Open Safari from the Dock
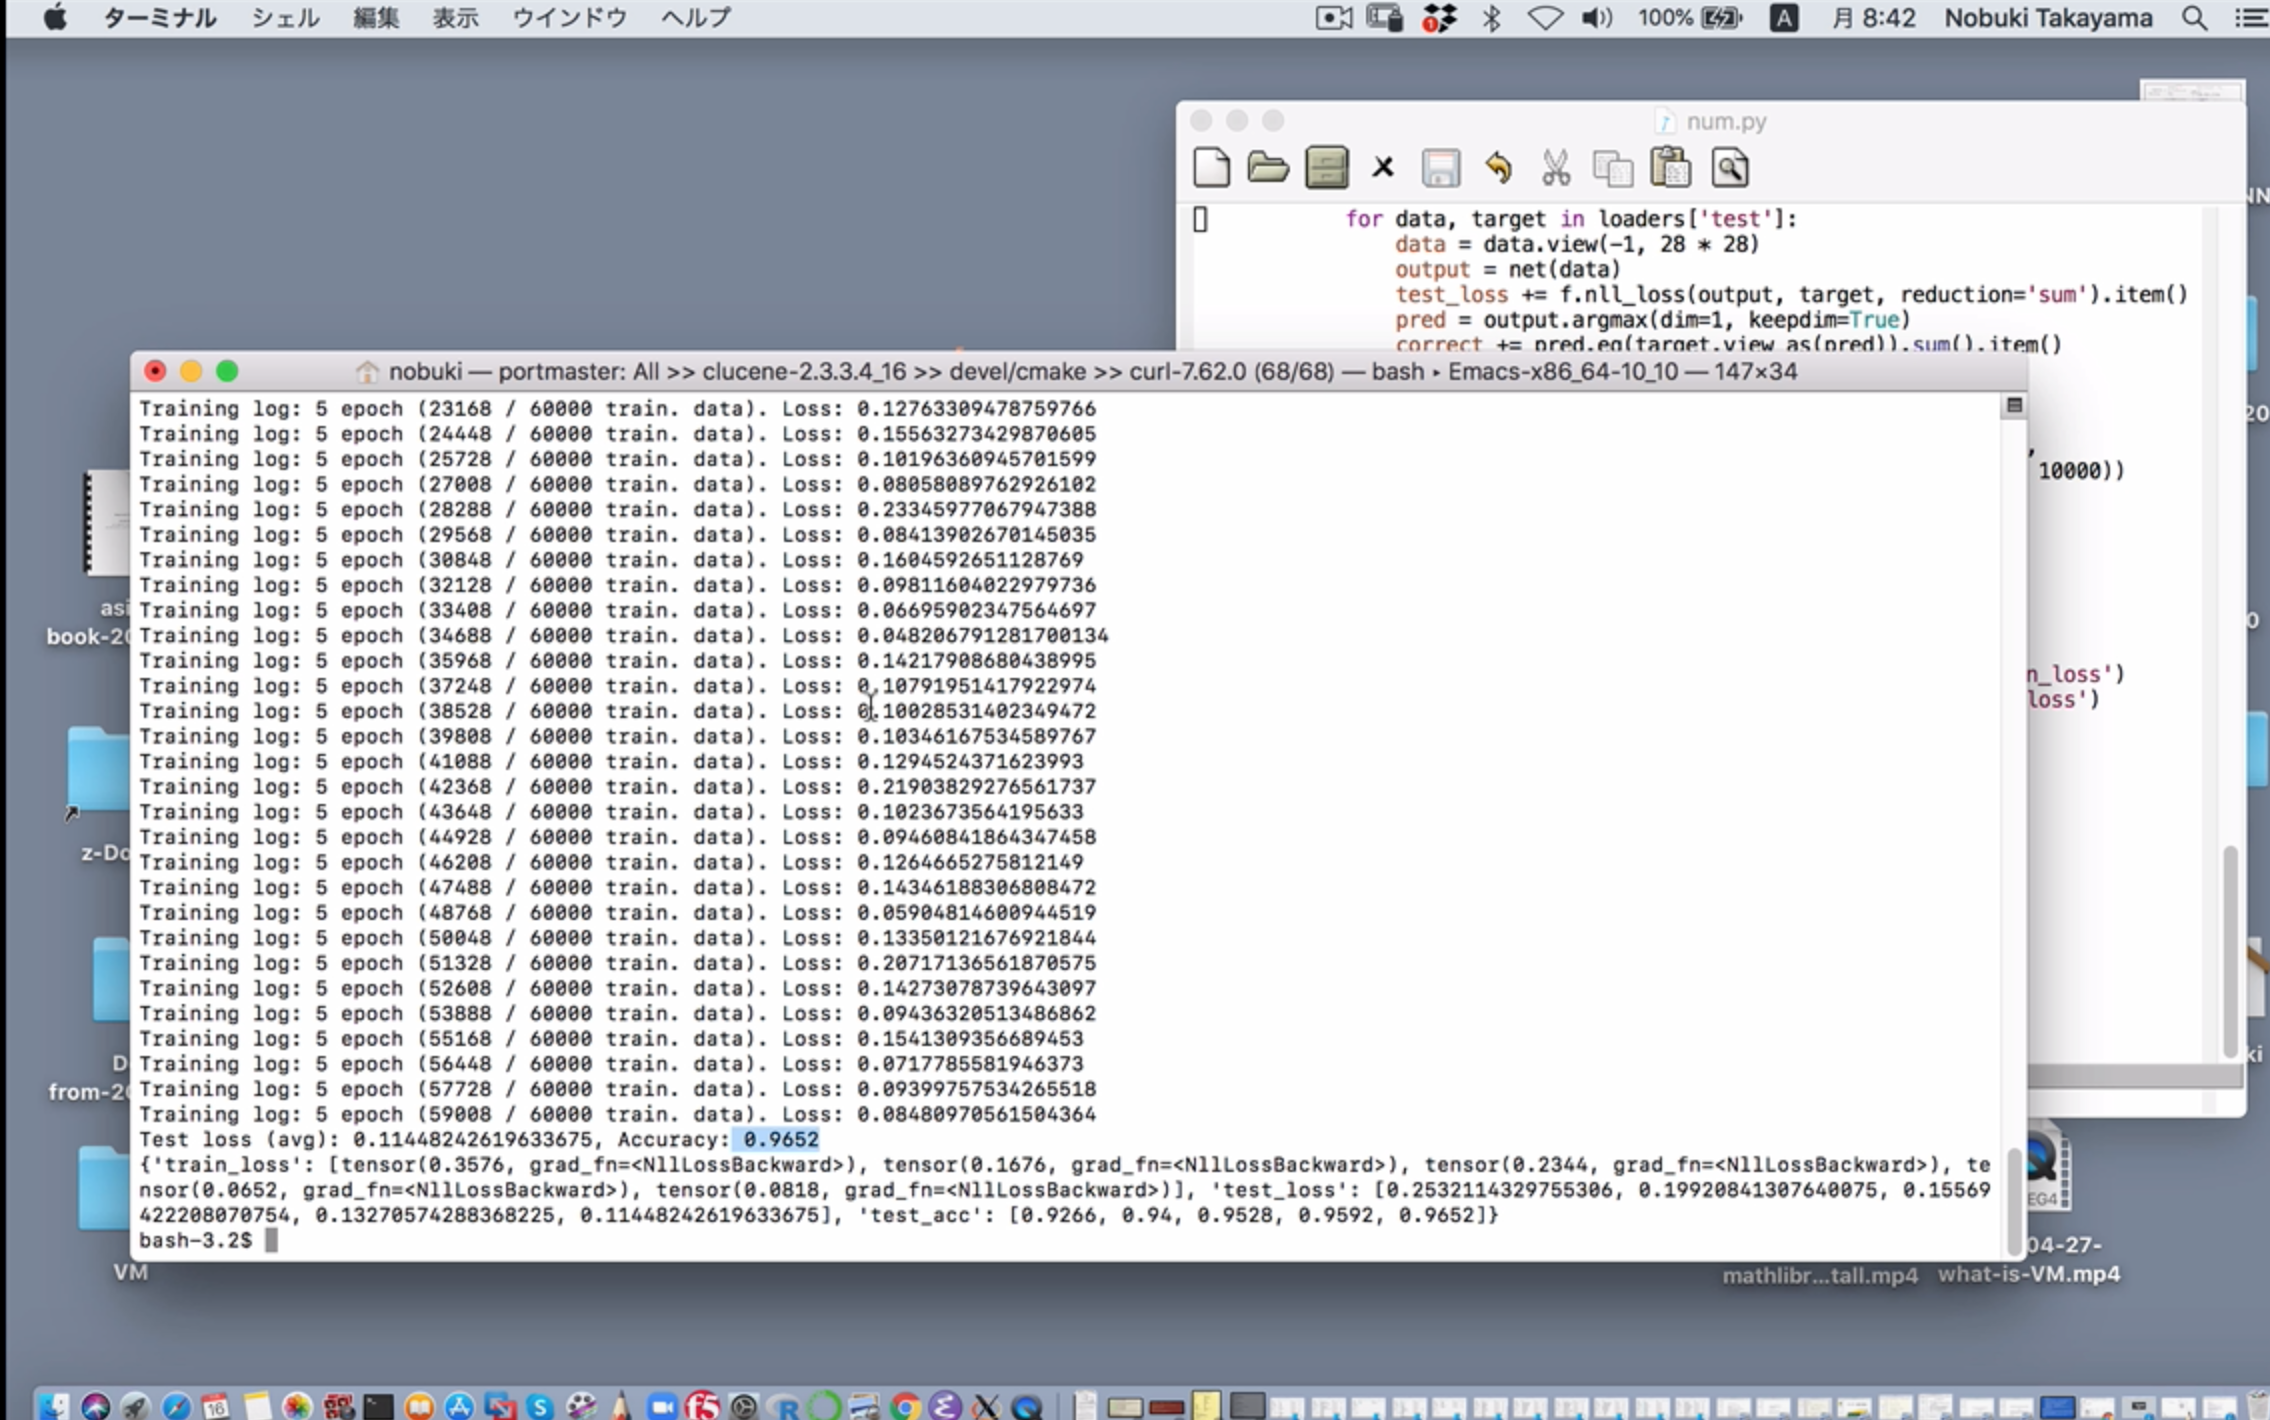This screenshot has height=1420, width=2270. point(176,1406)
